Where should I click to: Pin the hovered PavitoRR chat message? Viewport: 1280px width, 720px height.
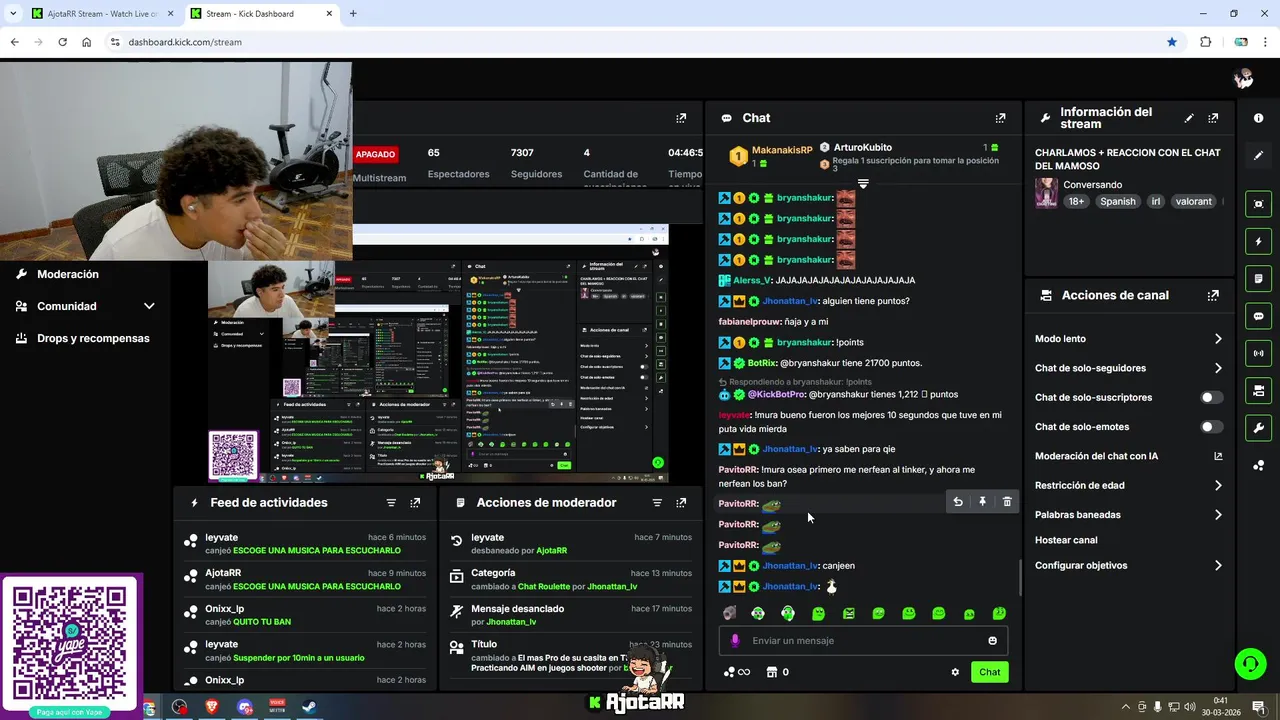[982, 502]
